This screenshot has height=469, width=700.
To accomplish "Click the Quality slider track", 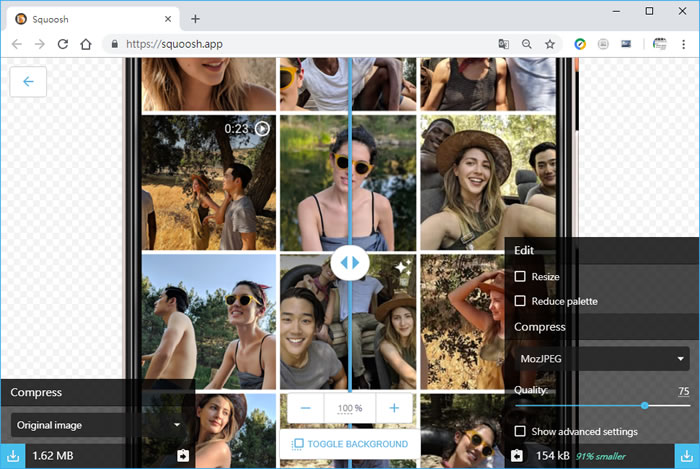I will point(601,405).
